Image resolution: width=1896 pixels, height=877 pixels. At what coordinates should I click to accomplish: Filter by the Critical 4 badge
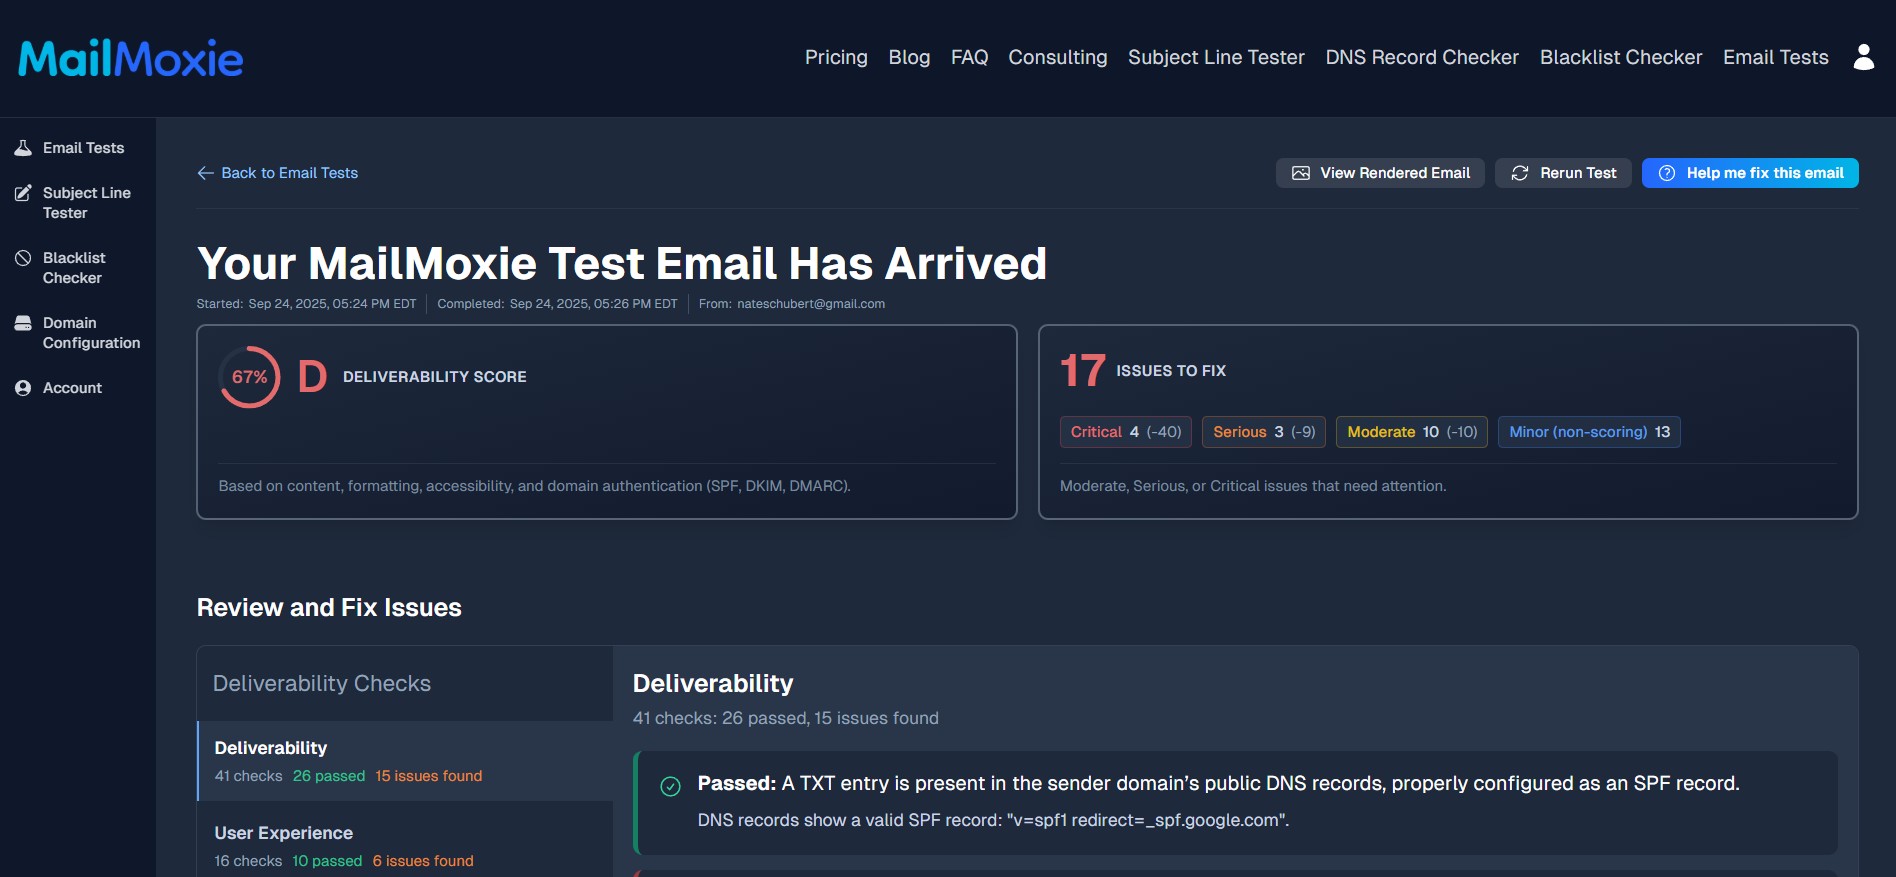(x=1126, y=432)
